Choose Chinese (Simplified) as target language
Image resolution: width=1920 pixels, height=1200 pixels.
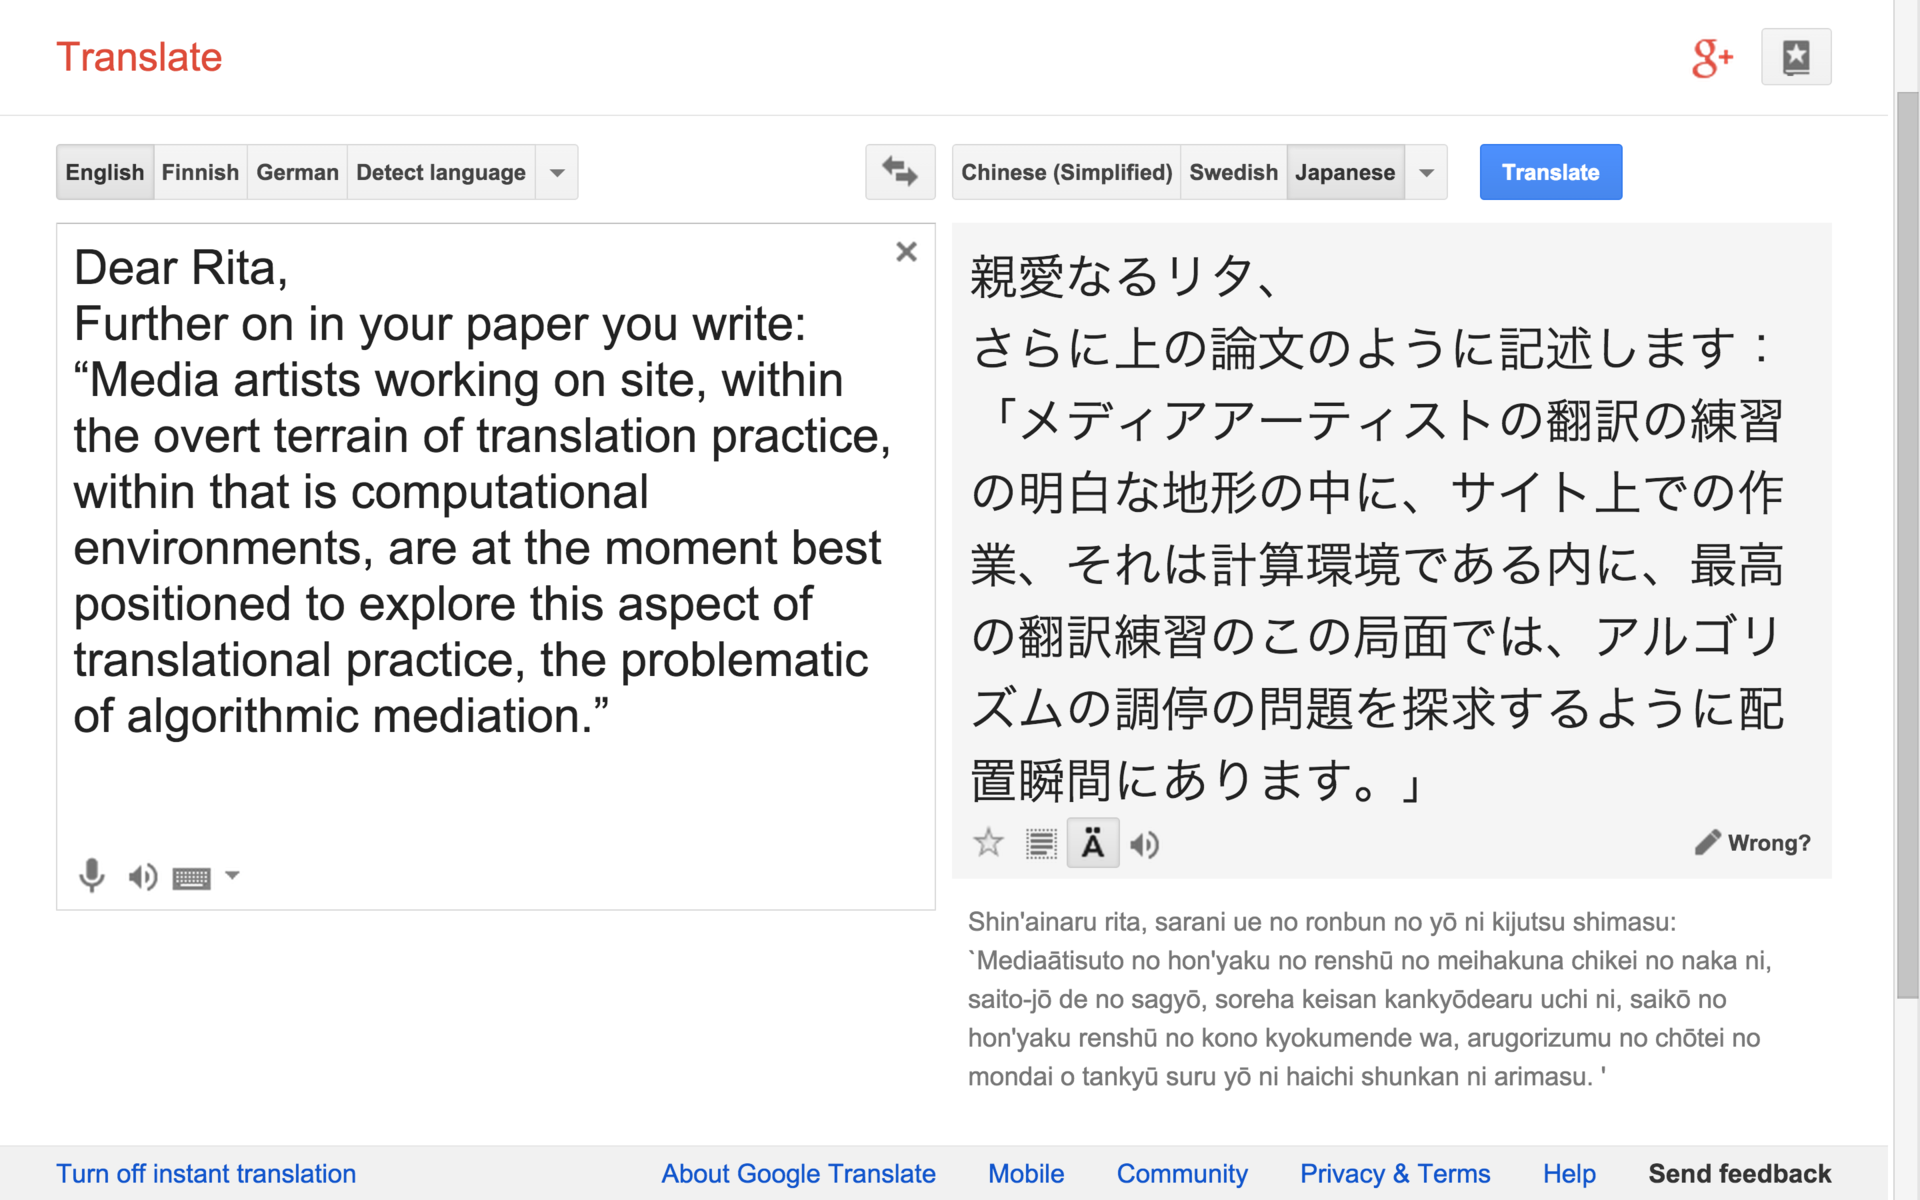(x=1066, y=172)
